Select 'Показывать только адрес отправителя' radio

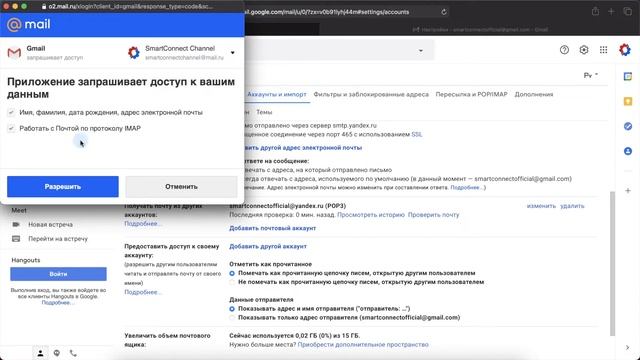coord(232,318)
